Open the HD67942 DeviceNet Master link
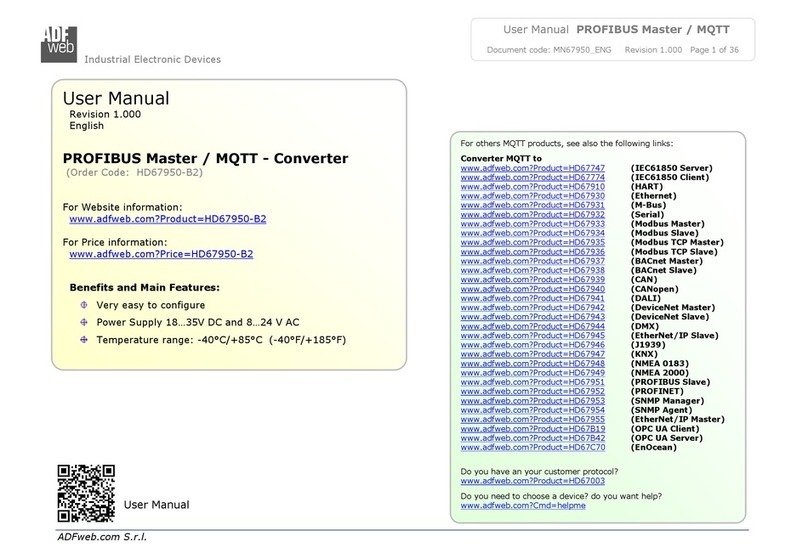 pos(533,308)
